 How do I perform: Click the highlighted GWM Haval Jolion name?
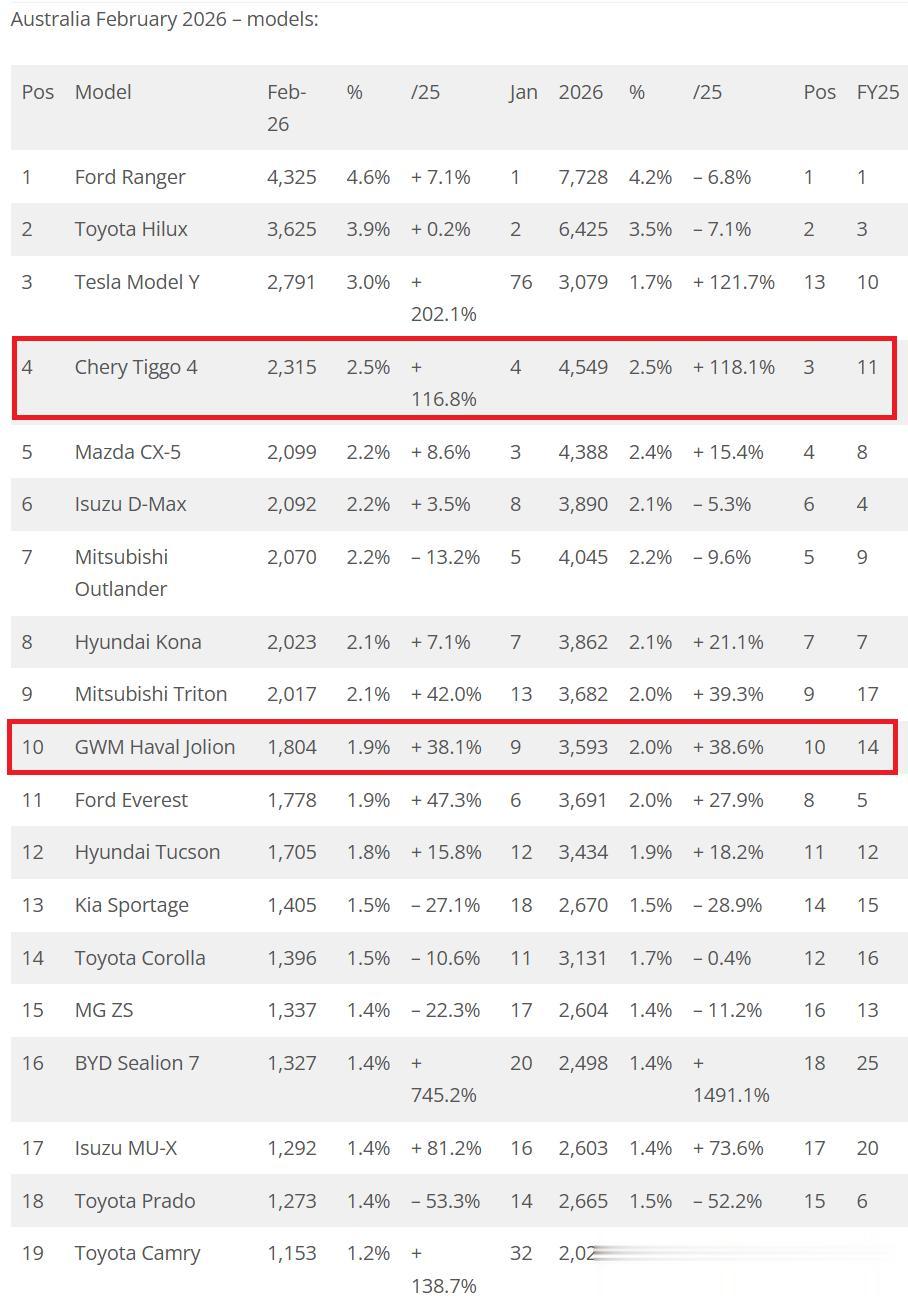coord(155,747)
